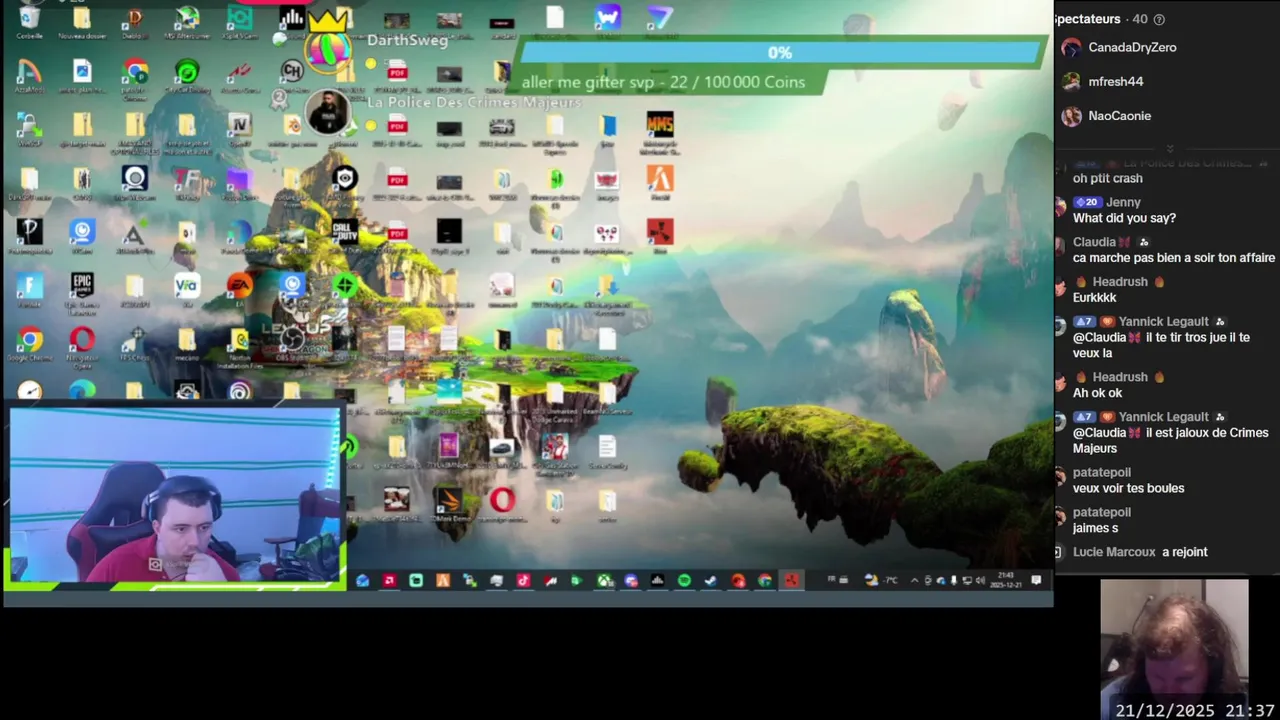Open viewer CanadaDryZero profile
1280x720 pixels.
[x=1119, y=47]
